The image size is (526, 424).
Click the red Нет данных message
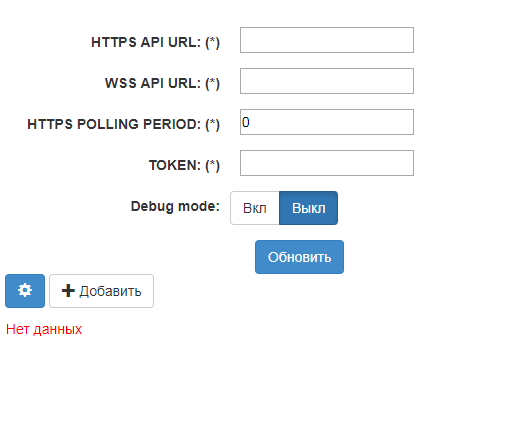point(44,329)
